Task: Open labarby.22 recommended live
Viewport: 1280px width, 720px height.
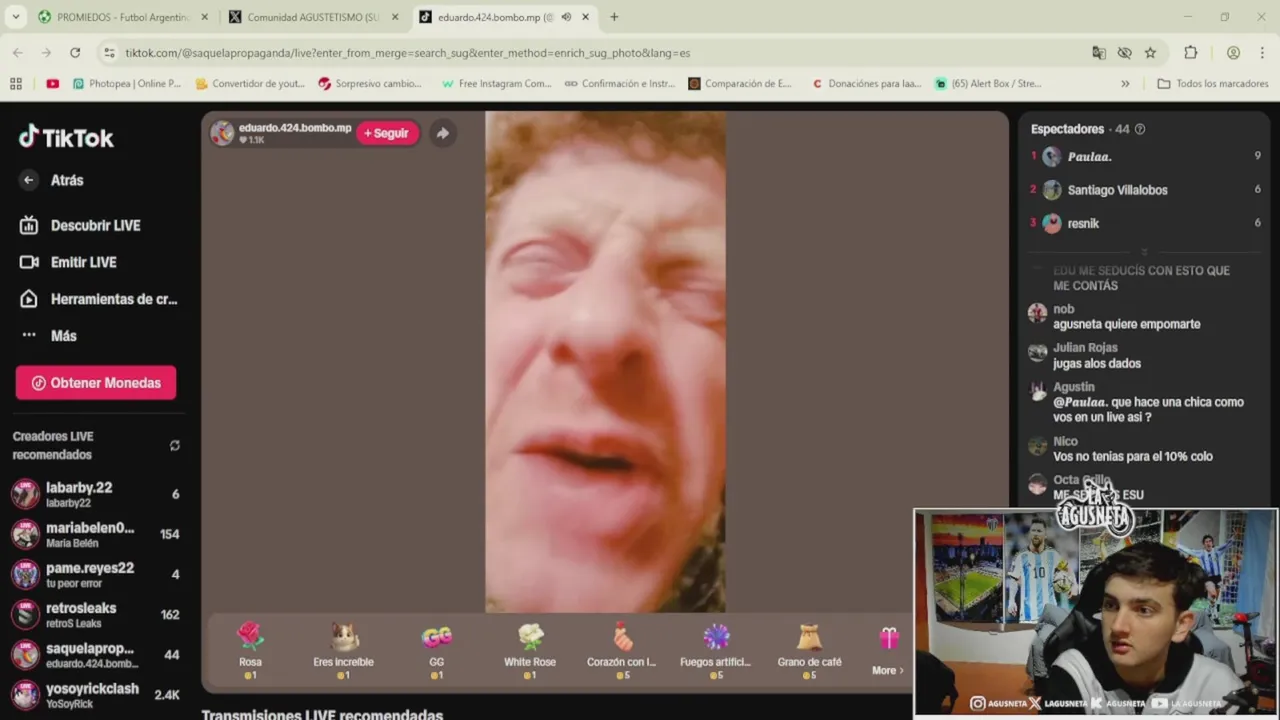Action: click(95, 494)
